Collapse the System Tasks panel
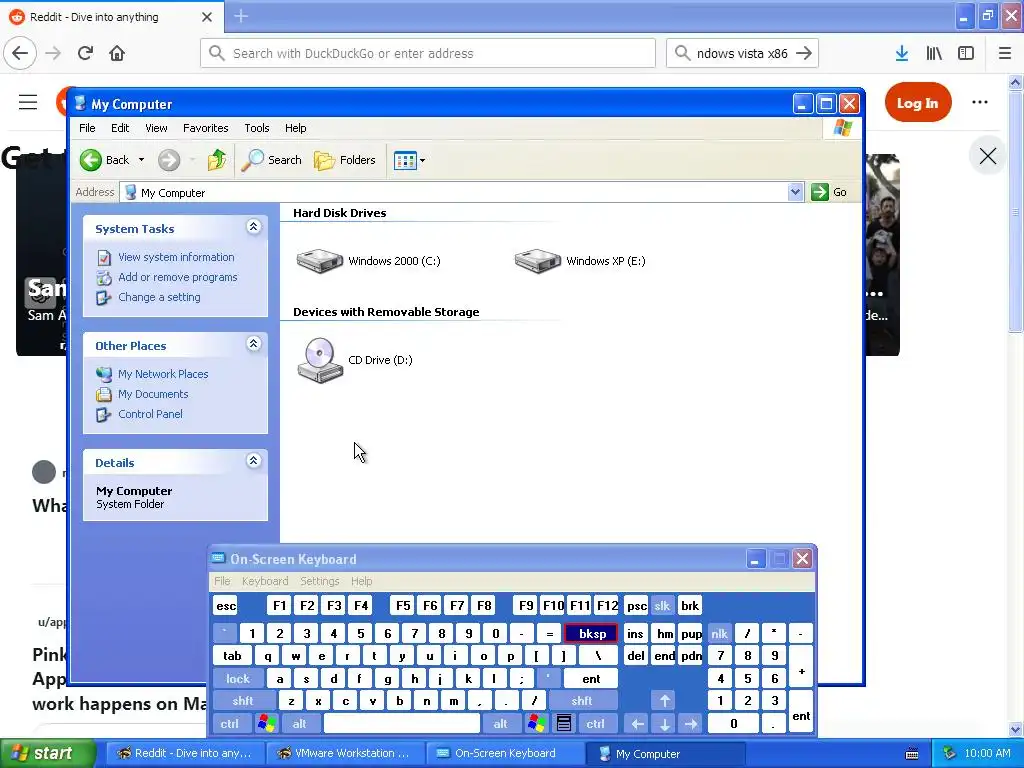1024x768 pixels. pos(253,227)
